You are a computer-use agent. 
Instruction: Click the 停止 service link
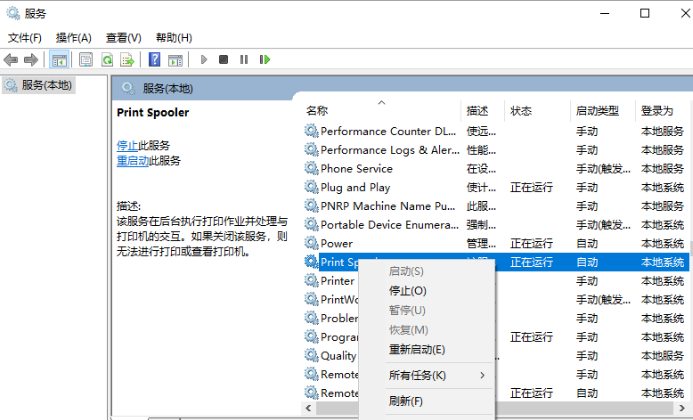127,145
